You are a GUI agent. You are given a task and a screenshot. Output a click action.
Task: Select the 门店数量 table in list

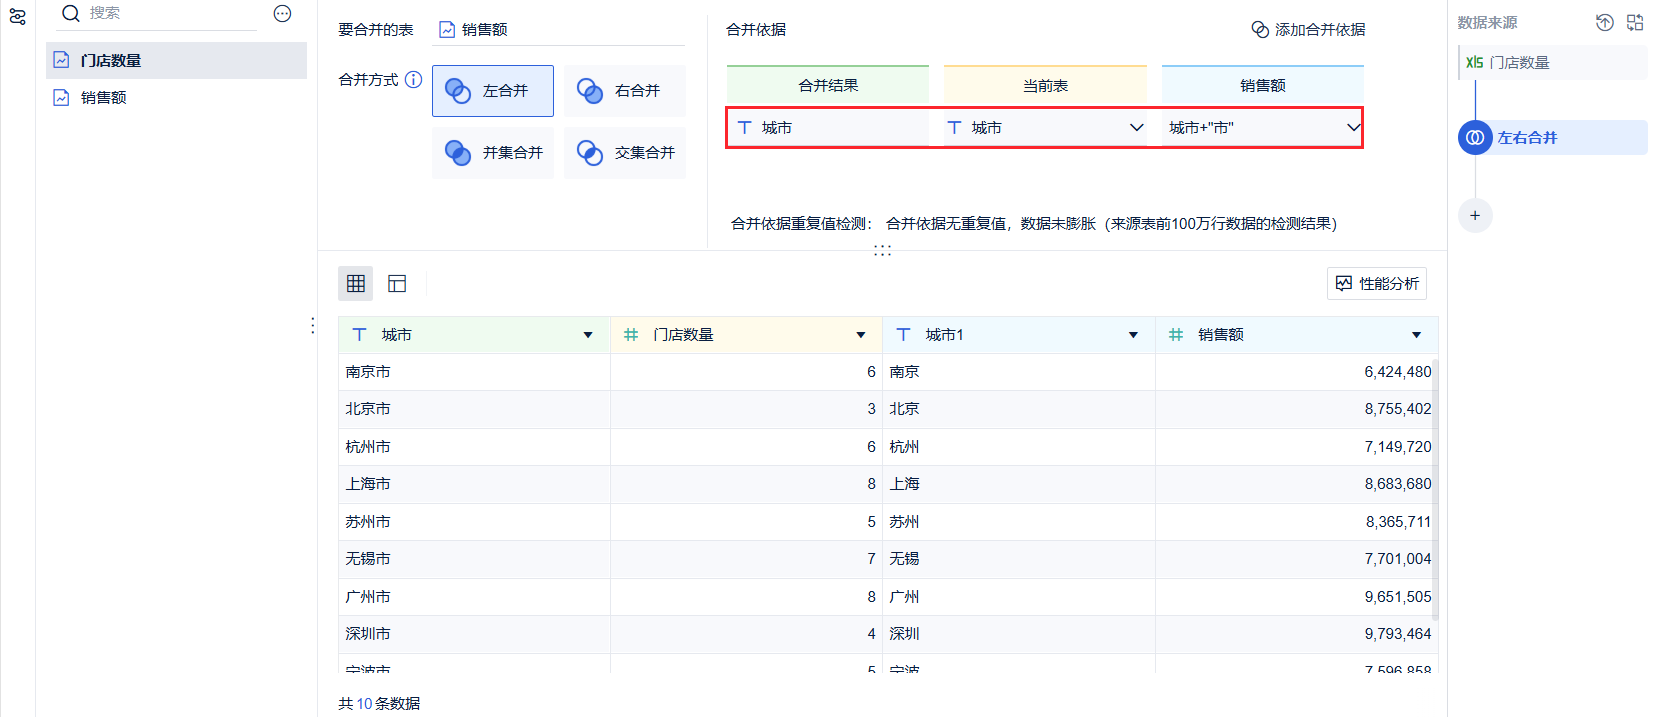coord(176,60)
